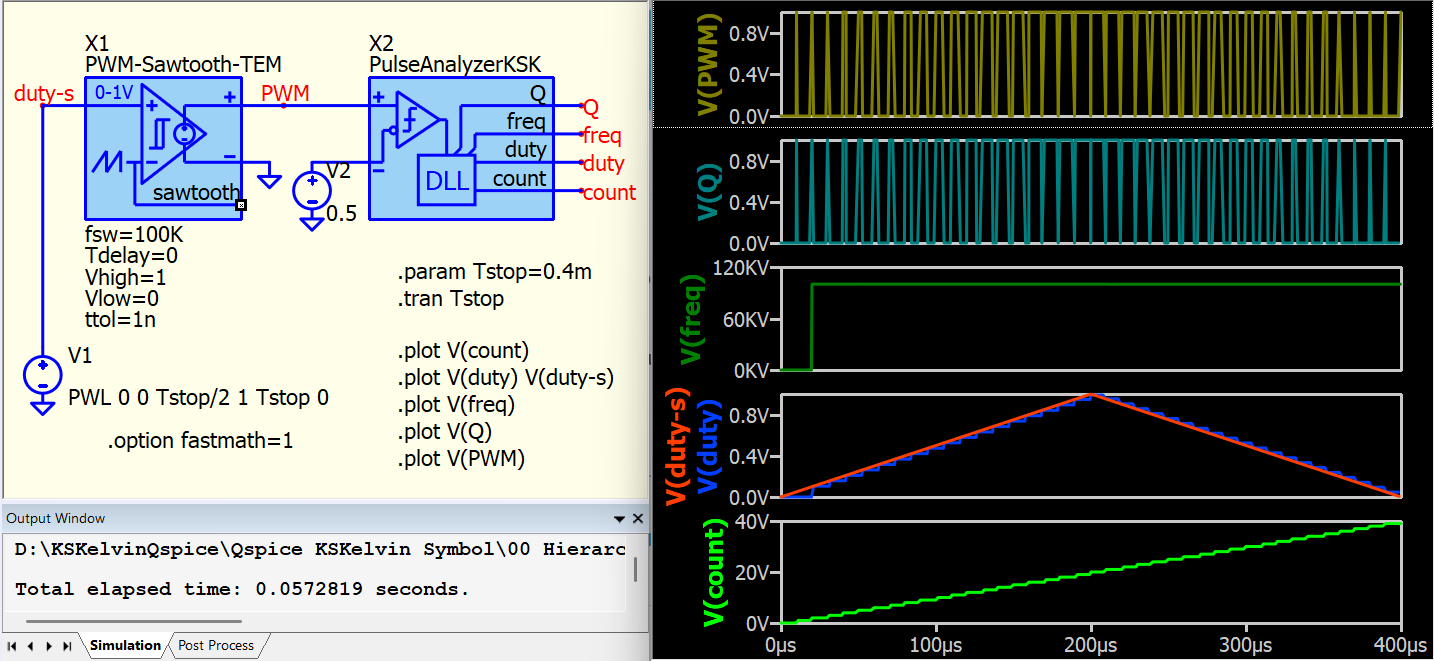The height and width of the screenshot is (661, 1434).
Task: Click the DLL block inside X2
Action: 444,181
